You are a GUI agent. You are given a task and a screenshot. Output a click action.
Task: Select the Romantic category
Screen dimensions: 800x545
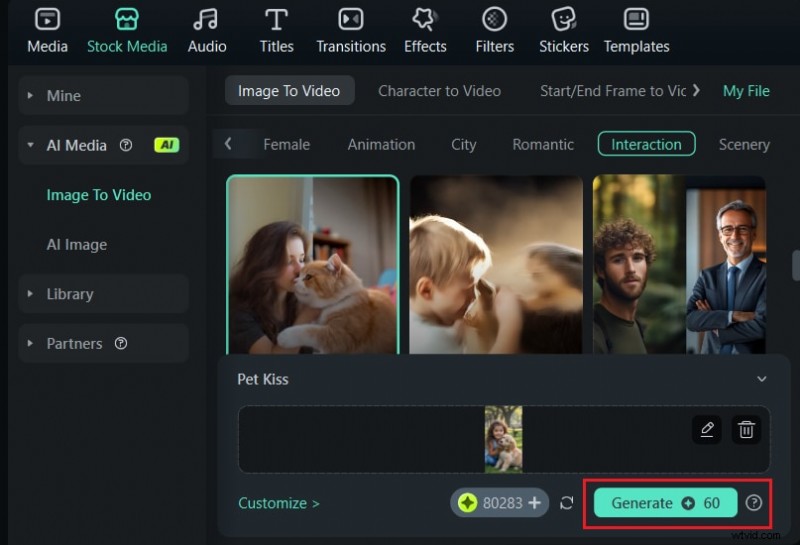(x=543, y=144)
